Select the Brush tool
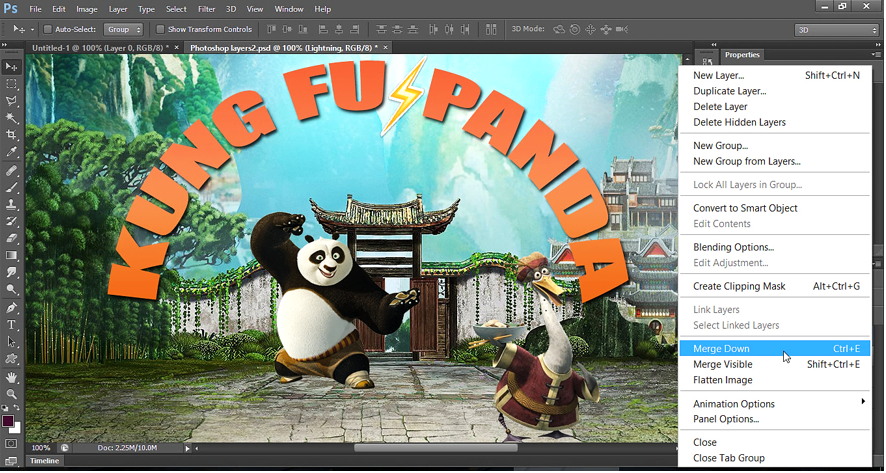Viewport: 886px width, 473px height. tap(11, 188)
